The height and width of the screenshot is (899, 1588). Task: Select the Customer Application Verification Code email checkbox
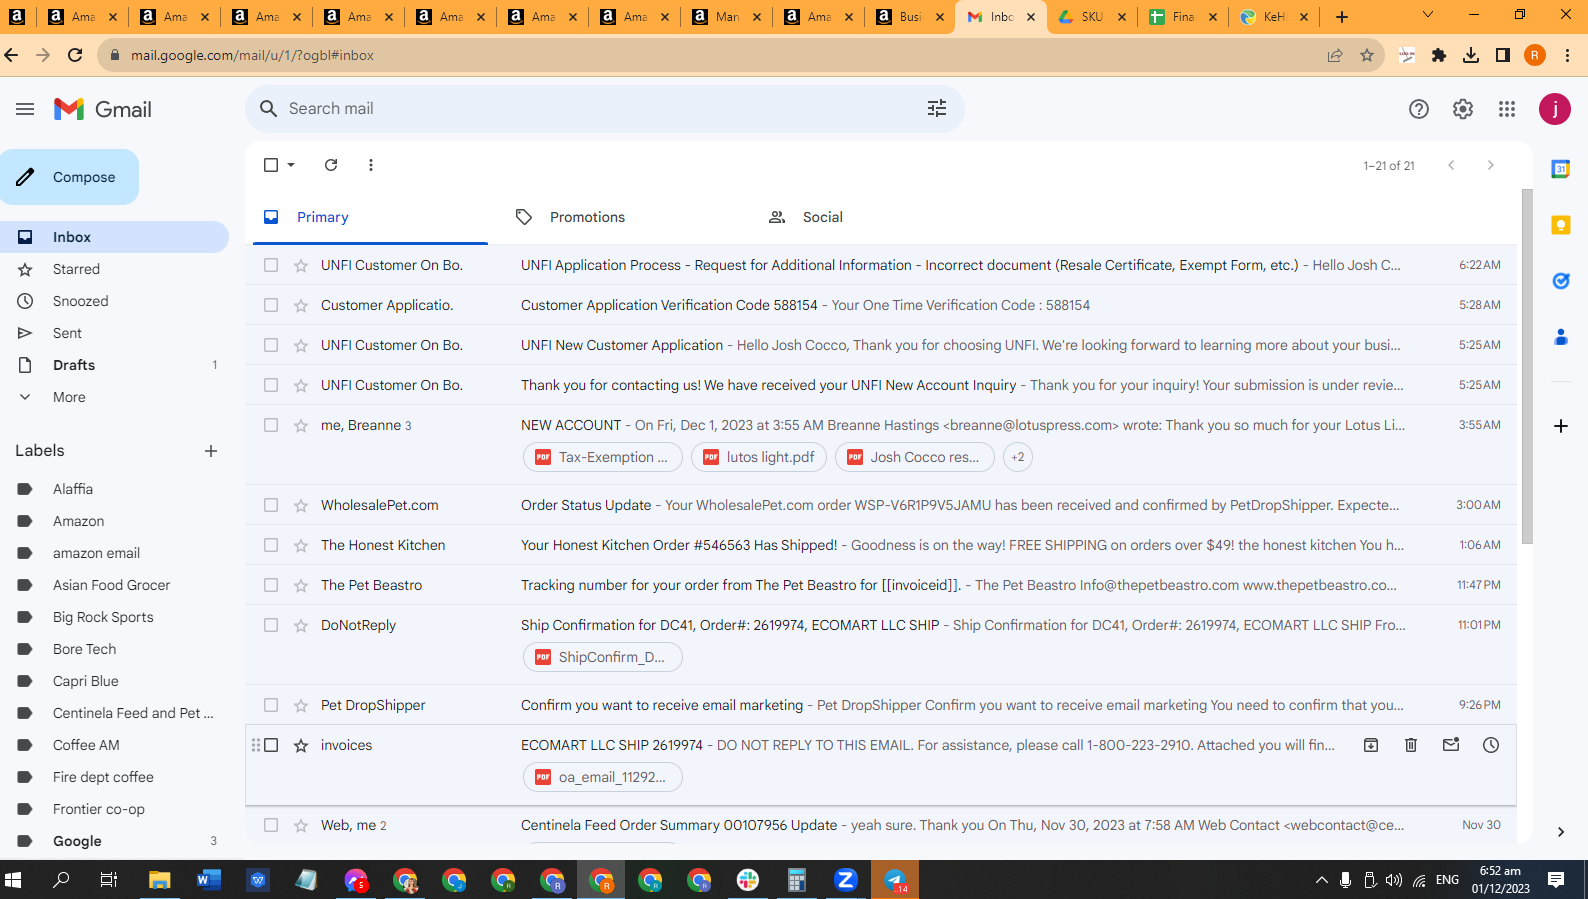(271, 305)
